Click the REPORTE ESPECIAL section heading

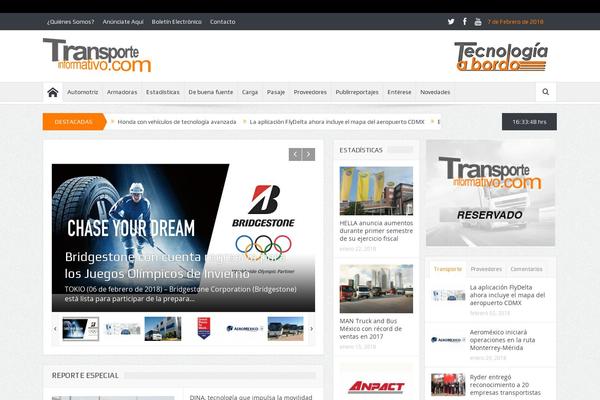pyautogui.click(x=85, y=376)
